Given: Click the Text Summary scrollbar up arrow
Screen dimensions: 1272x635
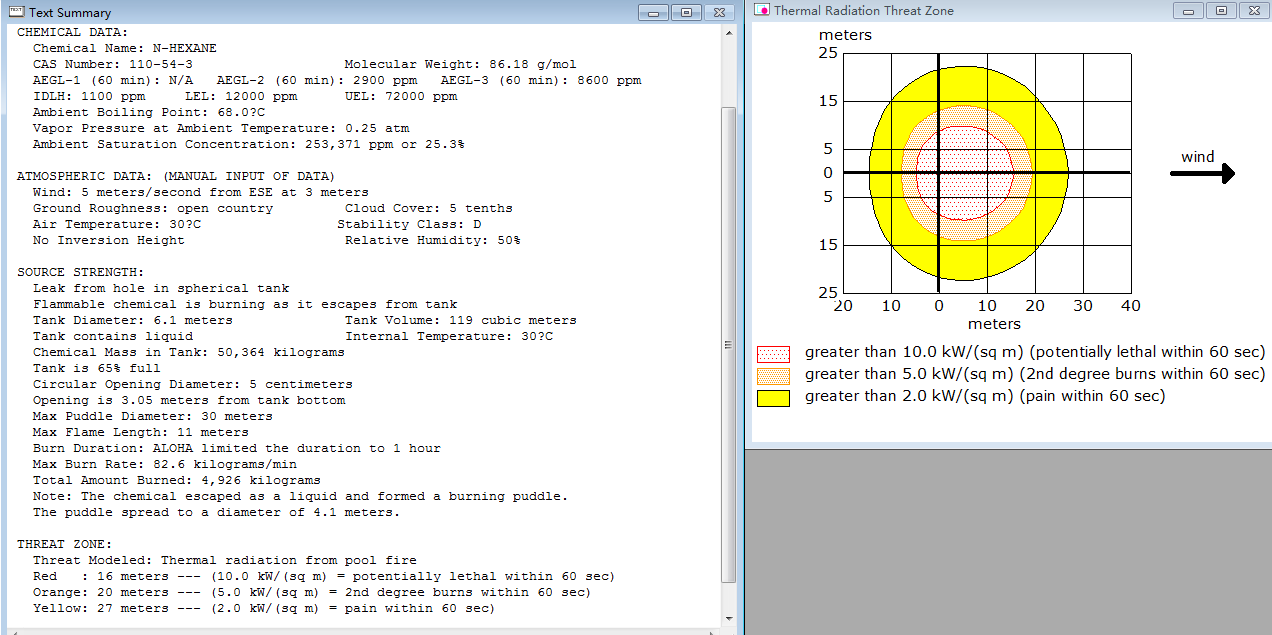Looking at the screenshot, I should pyautogui.click(x=729, y=33).
